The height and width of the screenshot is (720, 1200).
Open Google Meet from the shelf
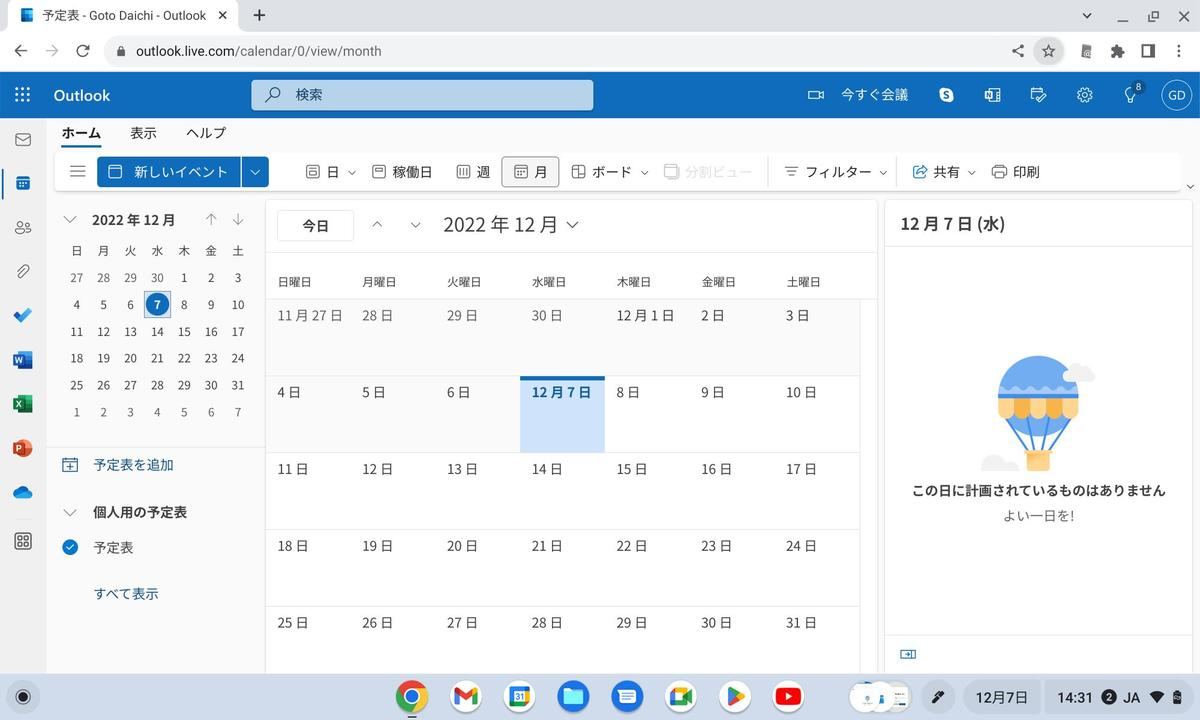(x=681, y=696)
